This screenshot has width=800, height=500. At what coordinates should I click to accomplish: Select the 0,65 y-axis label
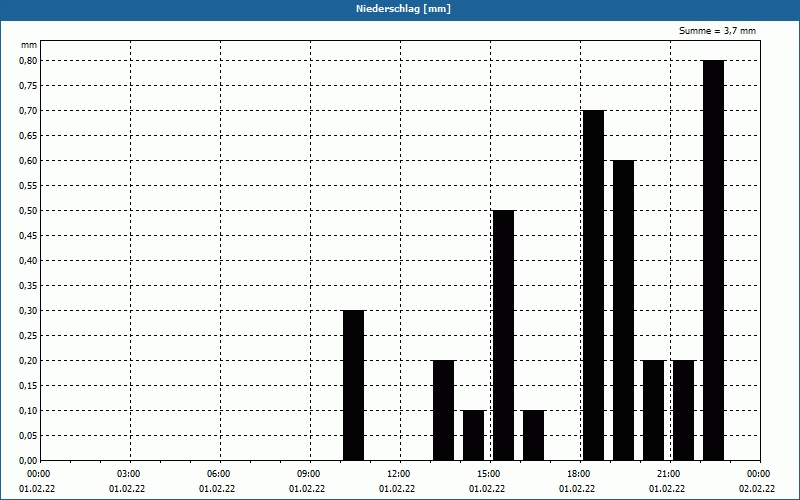(28, 136)
